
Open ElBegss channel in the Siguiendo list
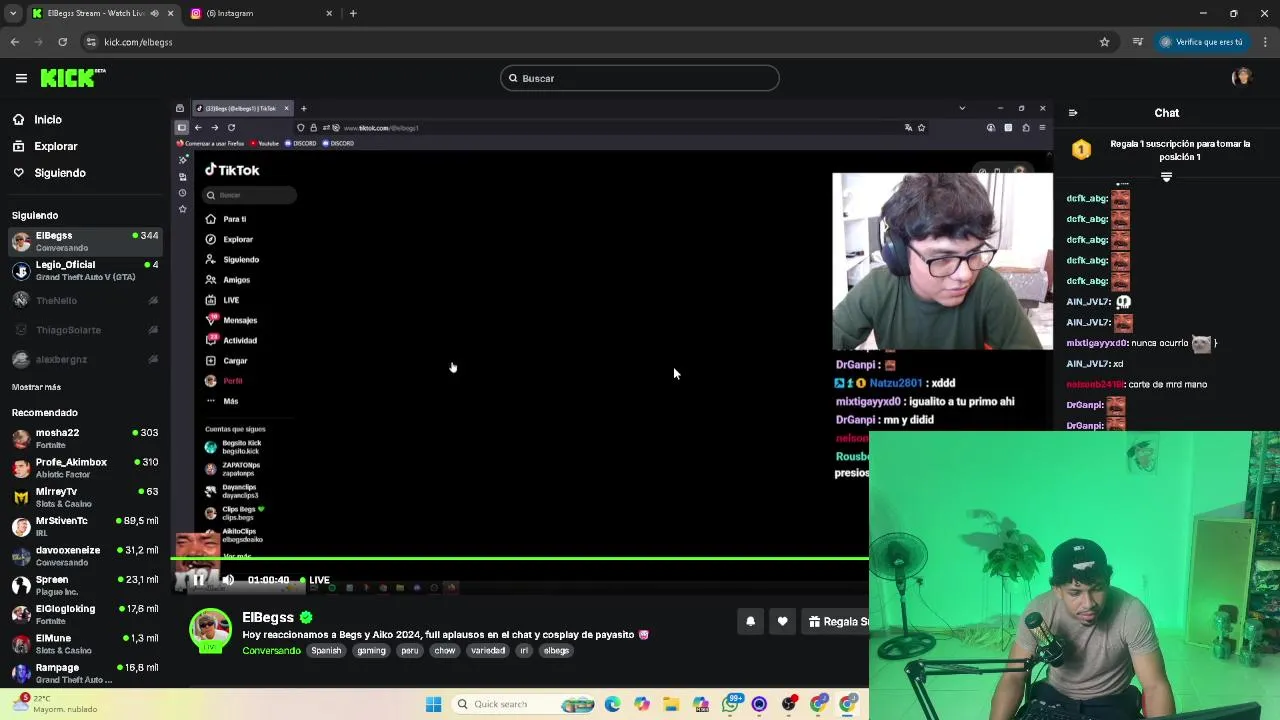click(x=85, y=241)
